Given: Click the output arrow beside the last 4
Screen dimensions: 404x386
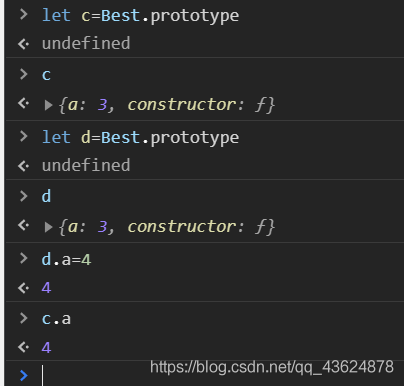Looking at the screenshot, I should pos(24,347).
